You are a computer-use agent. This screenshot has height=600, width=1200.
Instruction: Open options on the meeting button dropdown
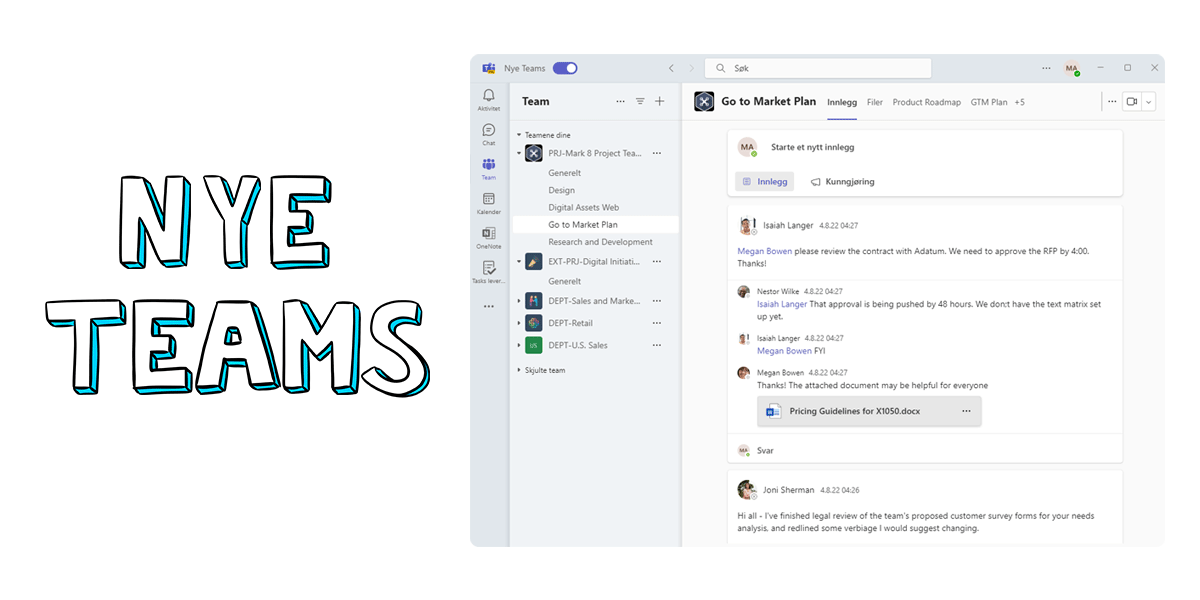pos(1149,101)
